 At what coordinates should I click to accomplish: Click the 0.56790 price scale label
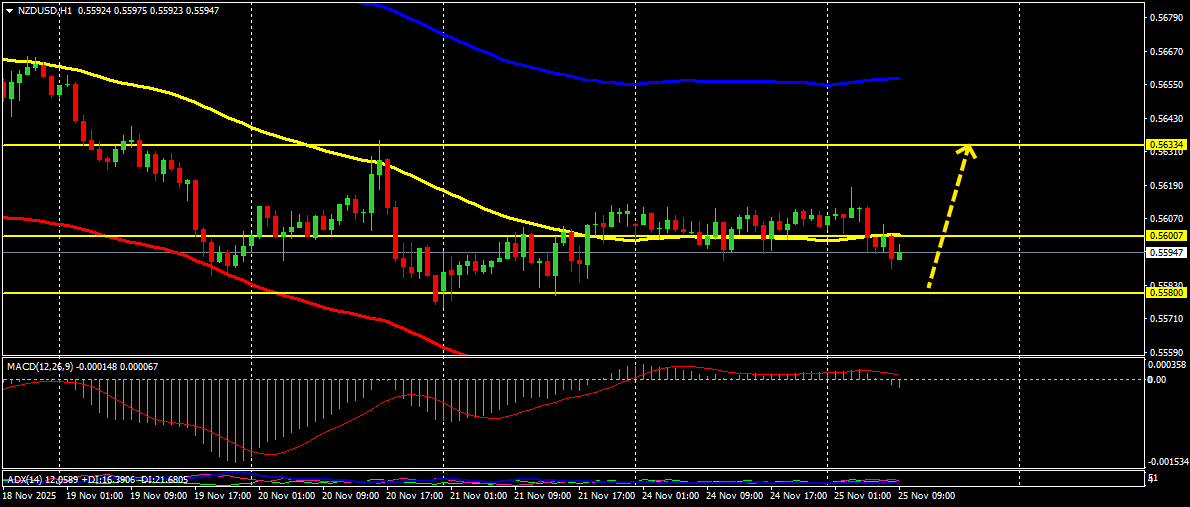[x=1166, y=17]
